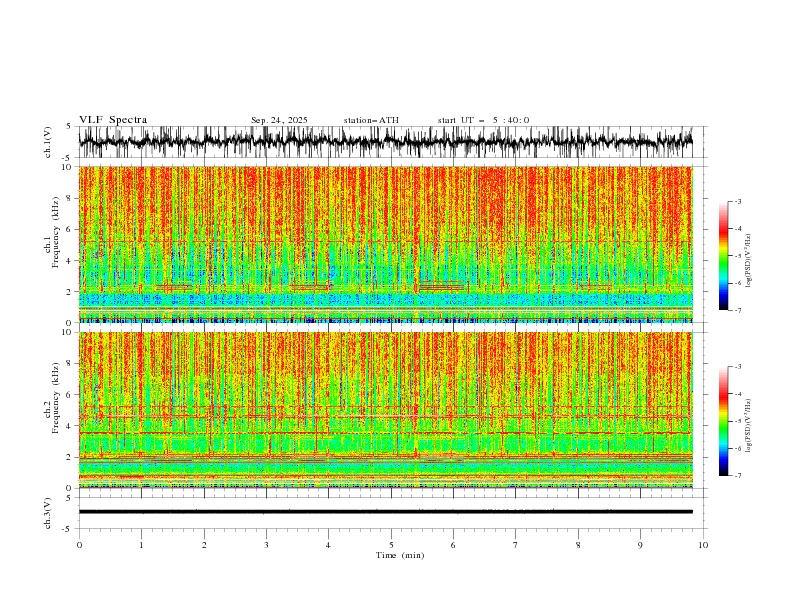
Task: Click the "-3" tick on lower color scale
Action: pos(738,367)
